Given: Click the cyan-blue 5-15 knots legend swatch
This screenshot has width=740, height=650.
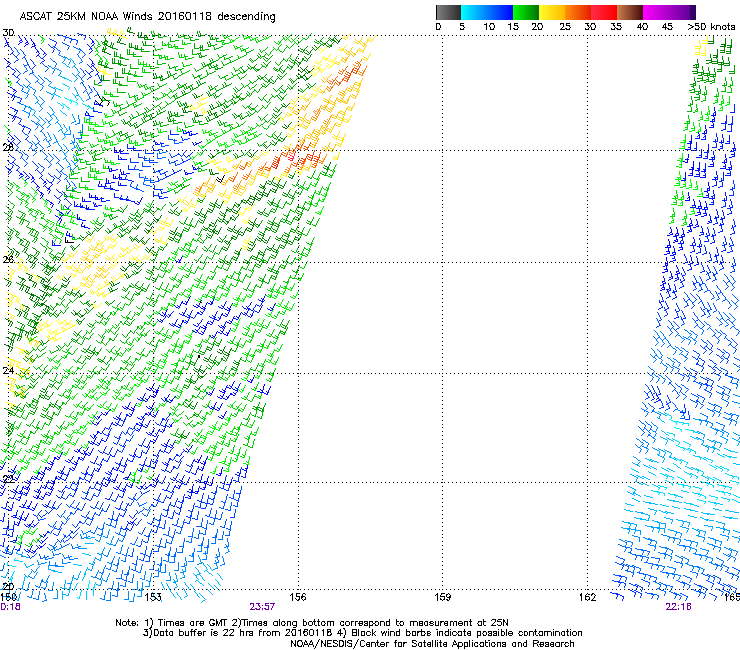Looking at the screenshot, I should 487,12.
